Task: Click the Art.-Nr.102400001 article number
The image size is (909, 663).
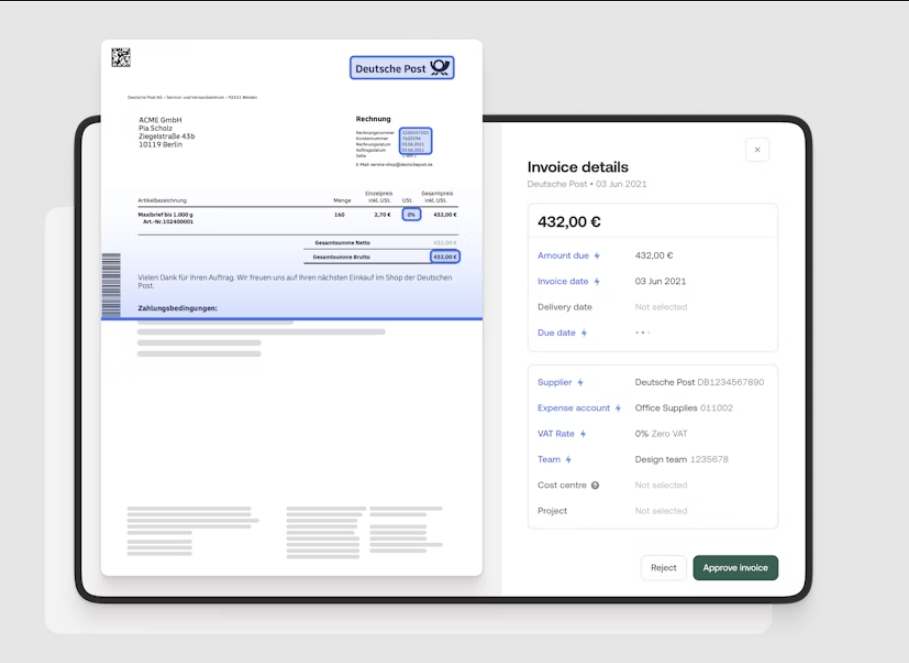Action: [168, 221]
